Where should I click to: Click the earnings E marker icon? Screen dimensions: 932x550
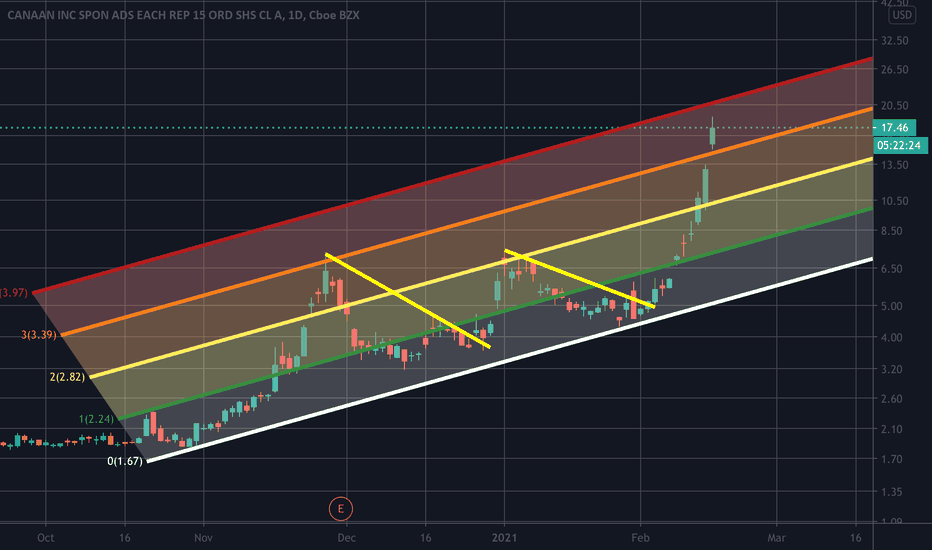click(x=341, y=508)
